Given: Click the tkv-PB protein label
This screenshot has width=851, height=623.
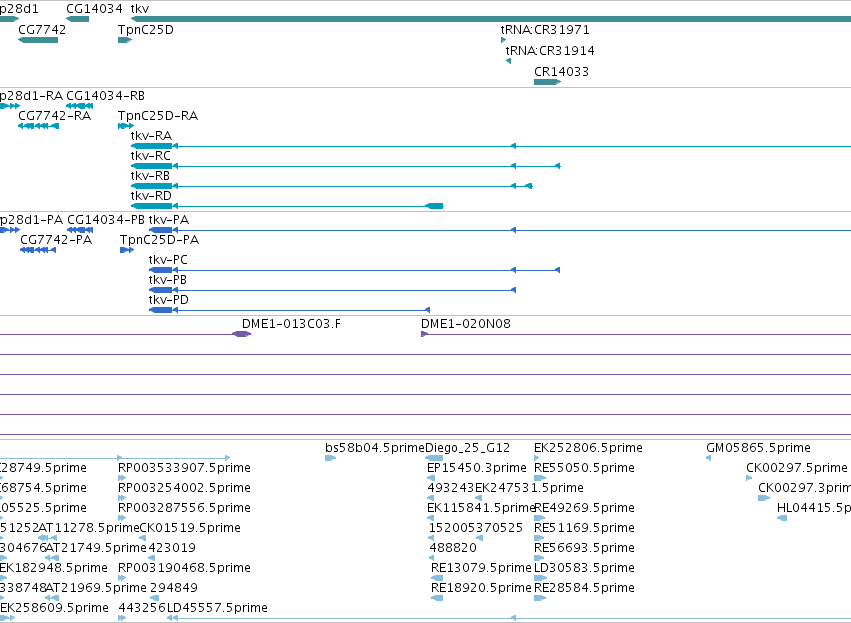Looking at the screenshot, I should (x=168, y=280).
